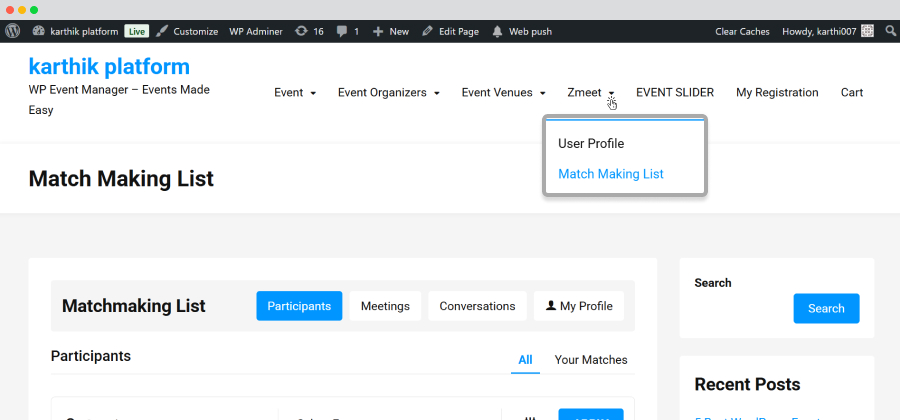Screen dimensions: 900x420
Task: Open the comments bubble icon
Action: (342, 32)
